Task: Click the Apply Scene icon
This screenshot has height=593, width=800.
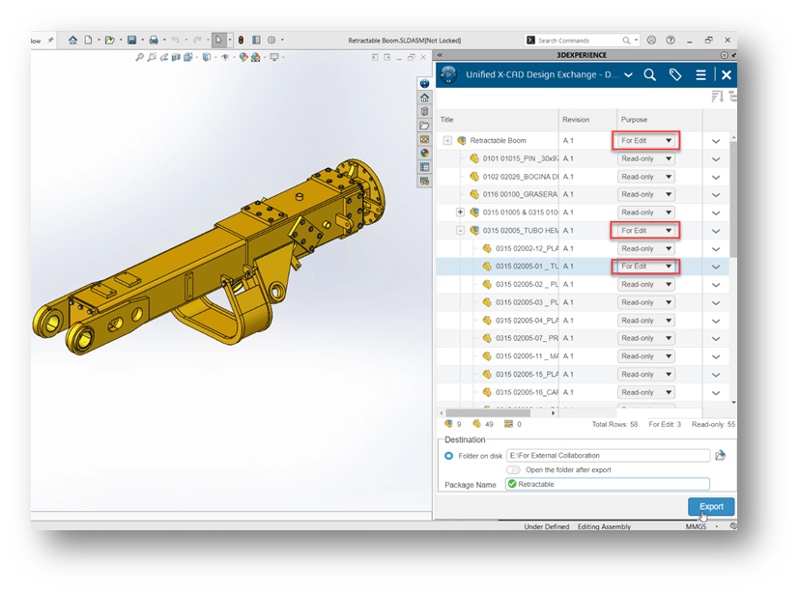Action: [x=256, y=57]
